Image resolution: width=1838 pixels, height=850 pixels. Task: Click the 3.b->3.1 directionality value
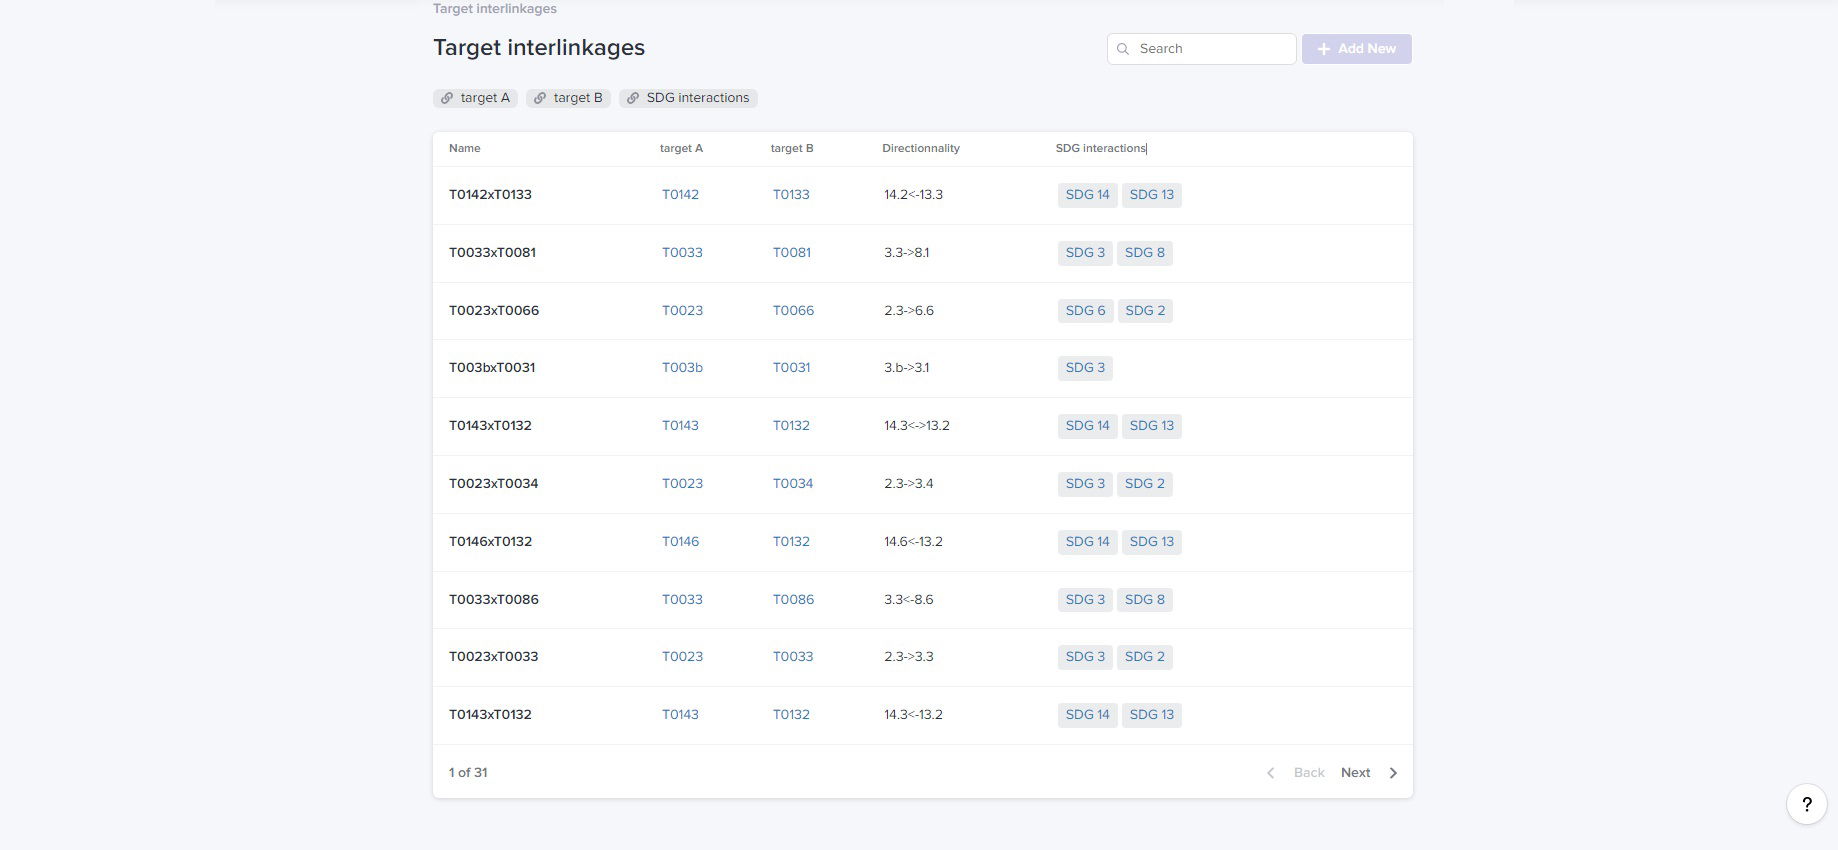coord(906,368)
